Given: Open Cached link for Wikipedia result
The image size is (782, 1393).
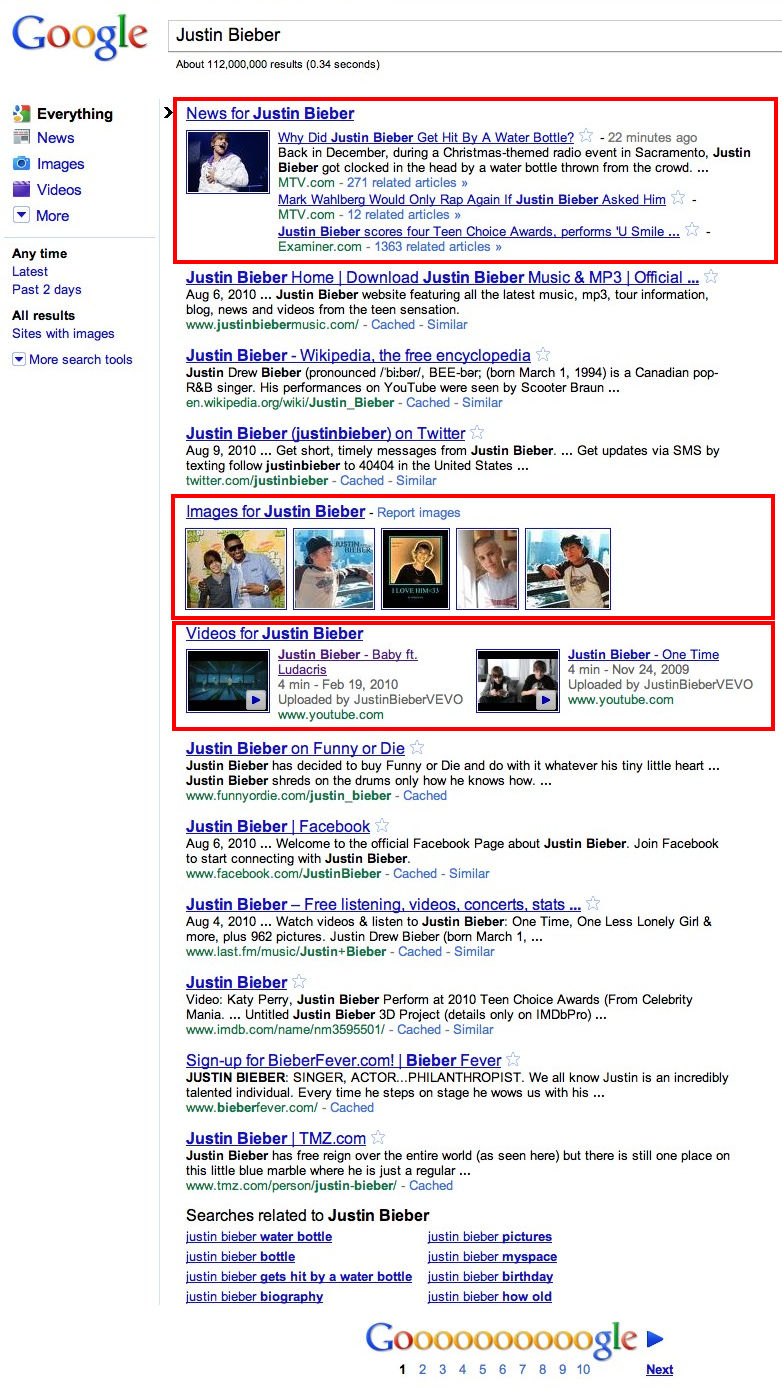Looking at the screenshot, I should click(x=428, y=402).
